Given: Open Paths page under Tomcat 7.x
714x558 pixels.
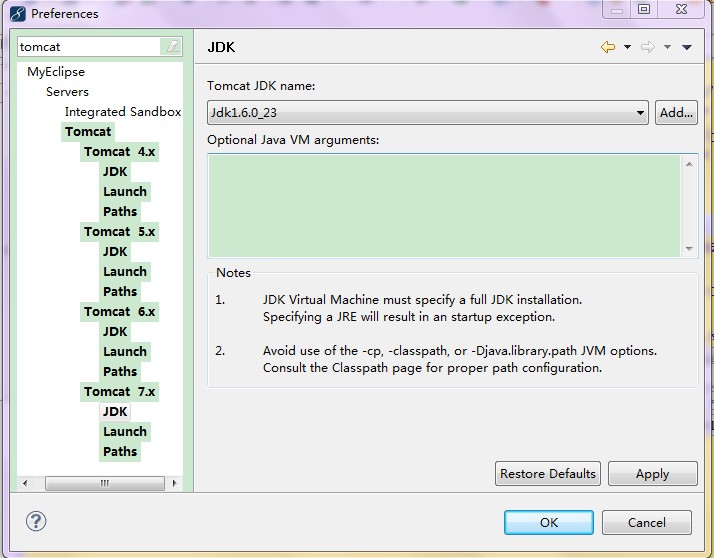Looking at the screenshot, I should coord(120,452).
